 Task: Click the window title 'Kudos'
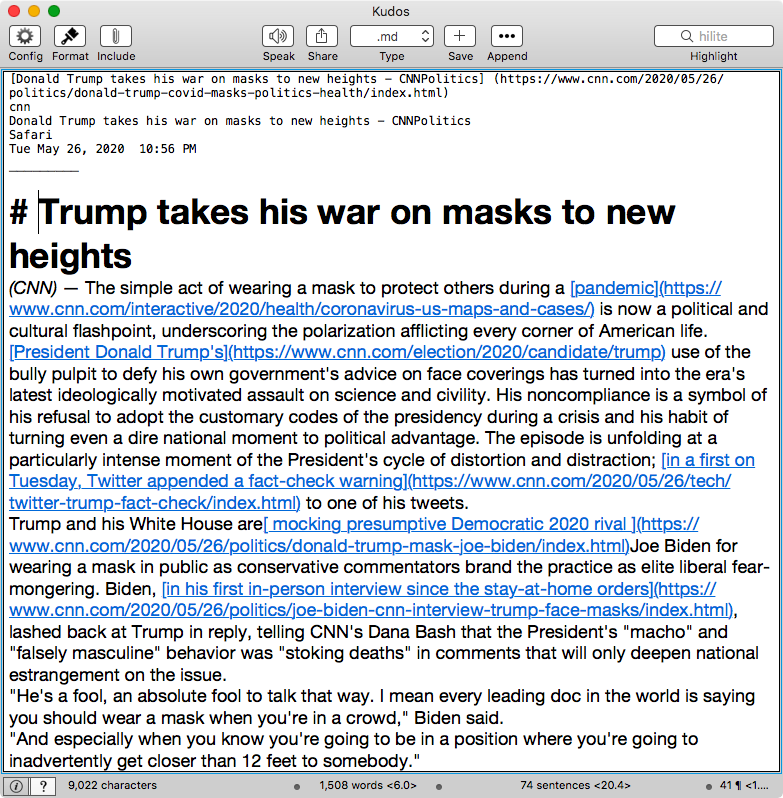click(x=391, y=11)
